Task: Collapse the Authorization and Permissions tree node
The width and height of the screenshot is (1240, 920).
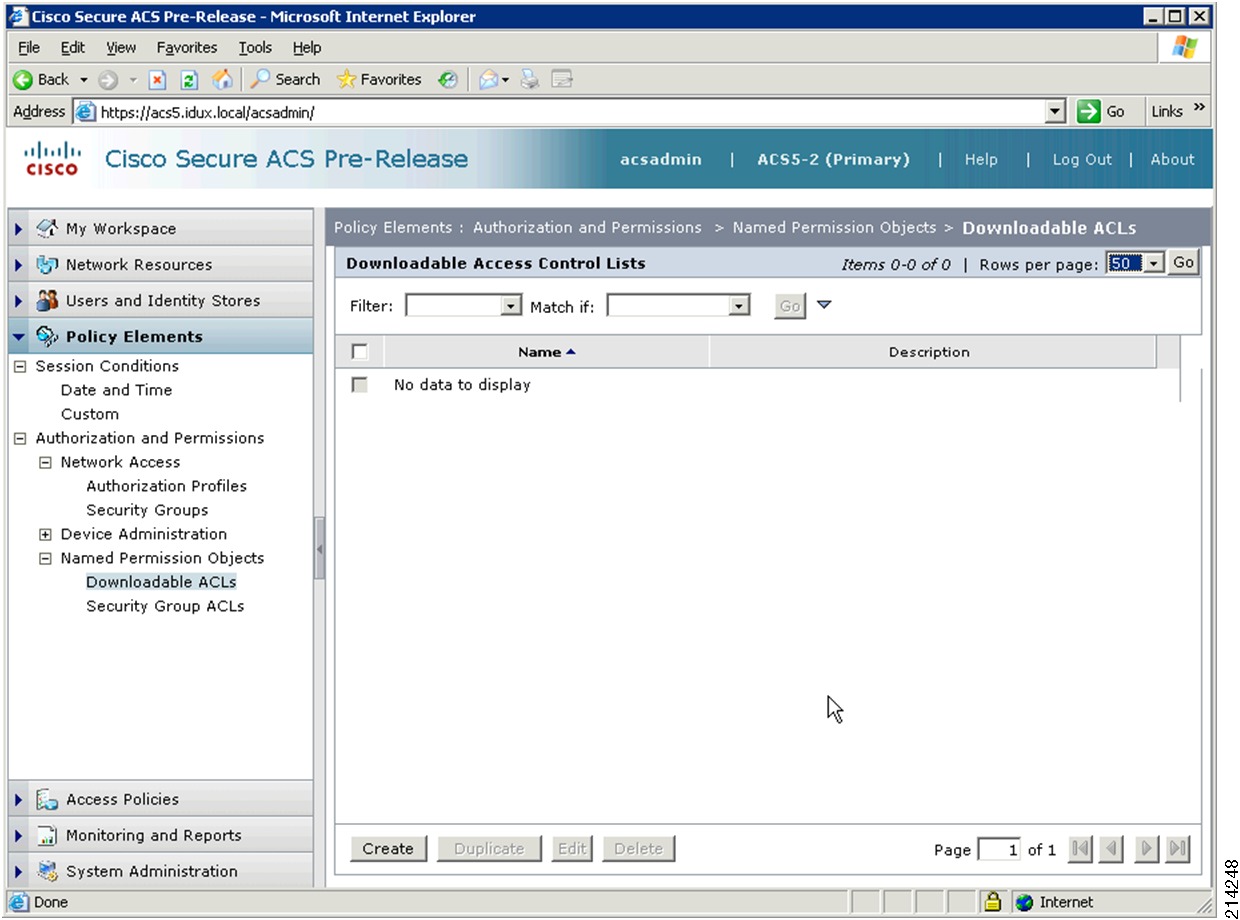Action: pos(20,439)
